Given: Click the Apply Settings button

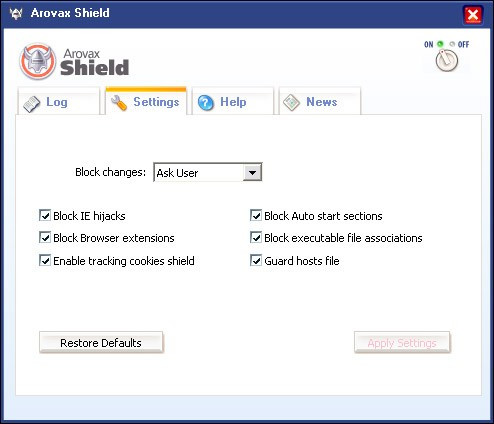Looking at the screenshot, I should 402,342.
